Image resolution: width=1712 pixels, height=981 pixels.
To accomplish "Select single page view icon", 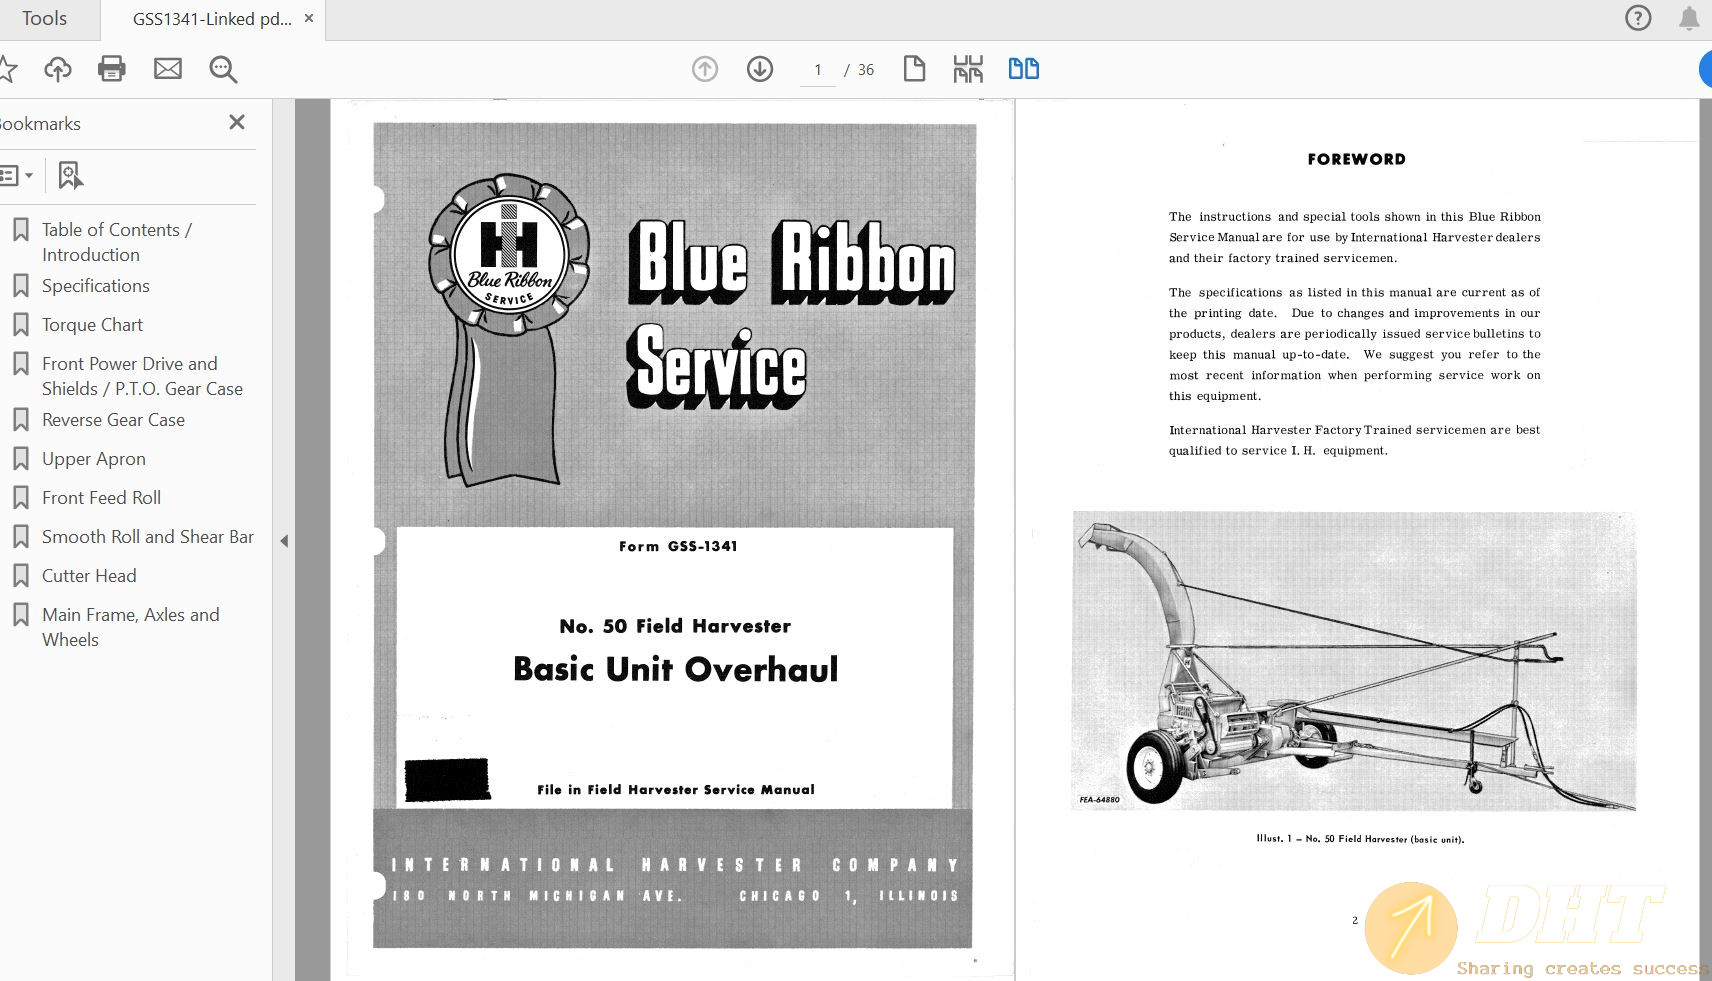I will click(x=914, y=69).
